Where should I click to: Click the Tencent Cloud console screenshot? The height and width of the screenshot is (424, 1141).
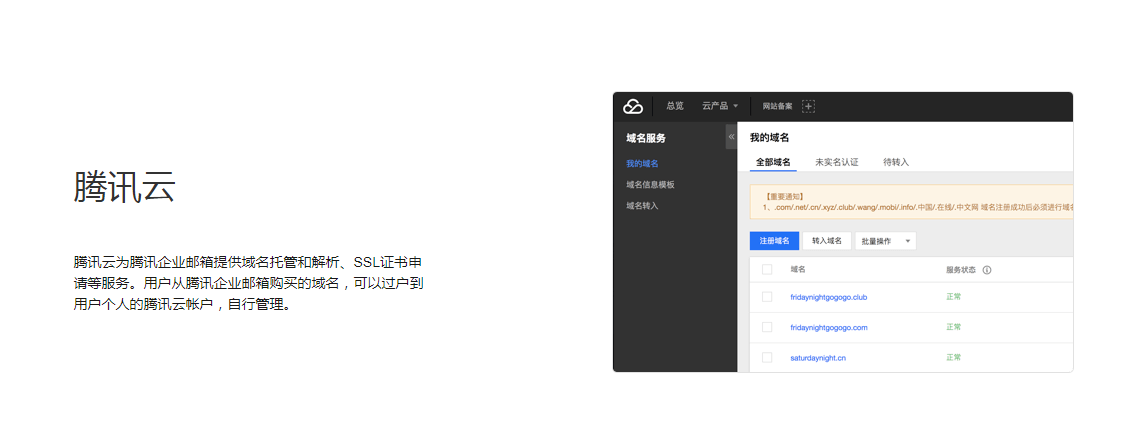point(843,232)
